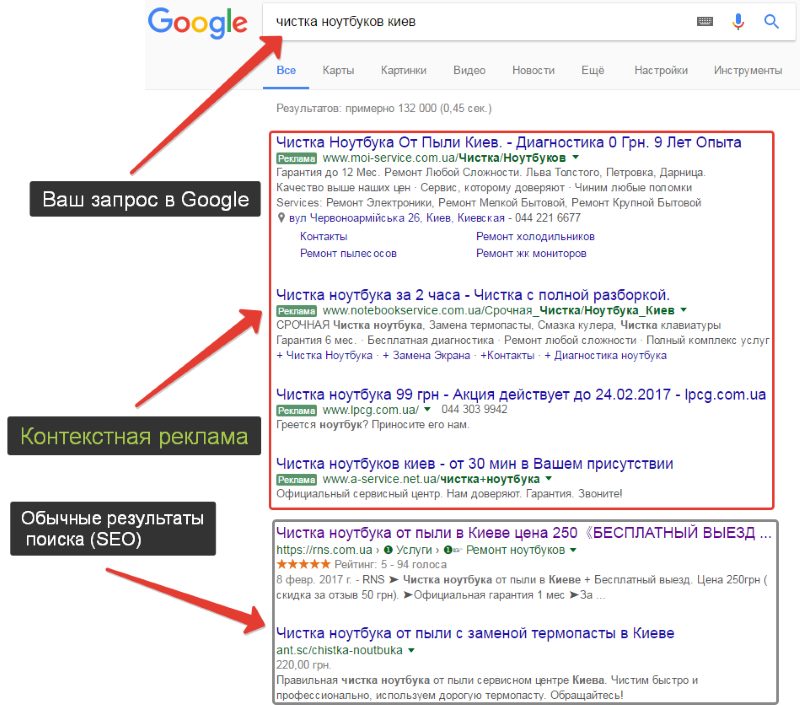Image resolution: width=800 pixels, height=705 pixels.
Task: Click +Контакты sitelink in second ad
Action: pyautogui.click(x=507, y=355)
